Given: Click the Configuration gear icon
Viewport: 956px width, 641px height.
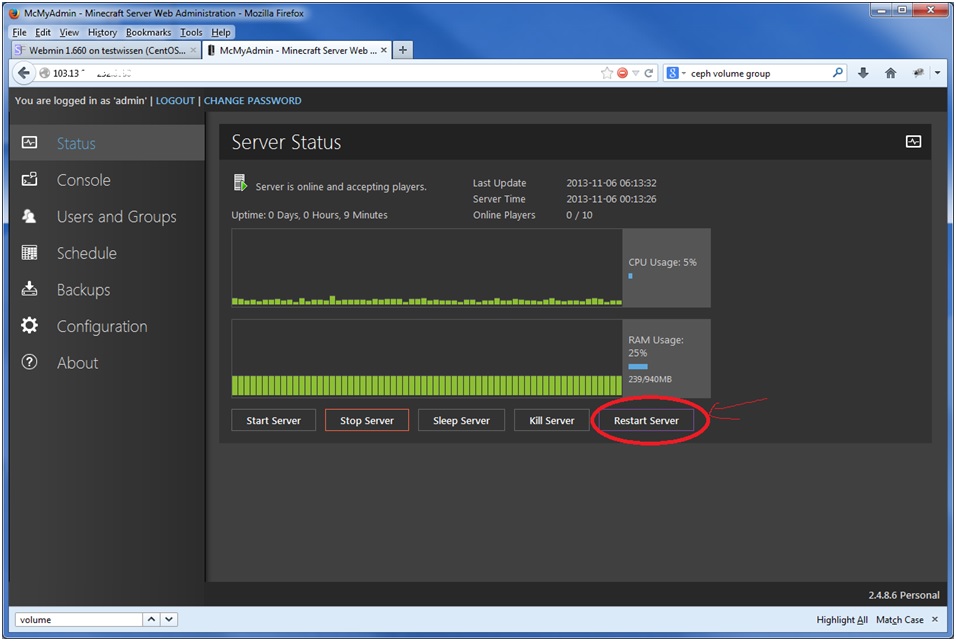Looking at the screenshot, I should point(29,325).
